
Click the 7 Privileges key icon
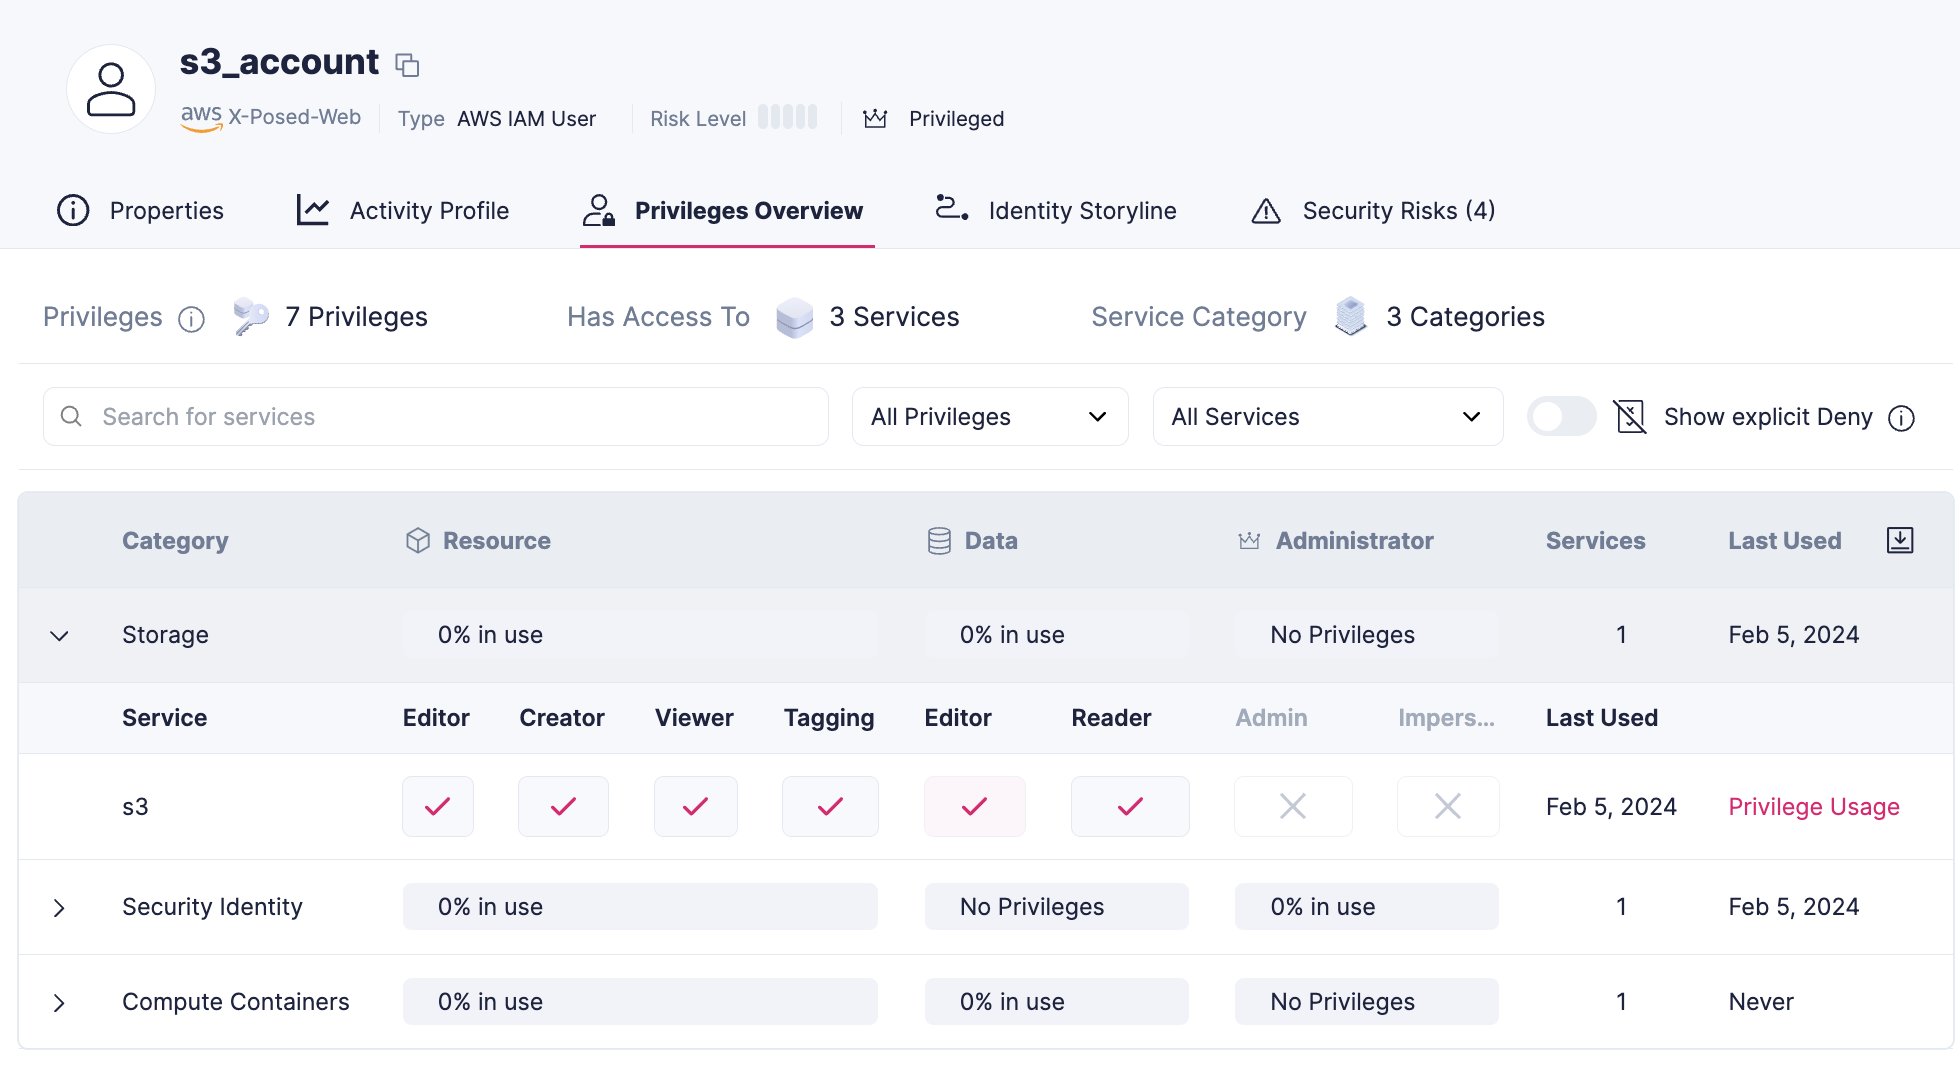pos(250,317)
